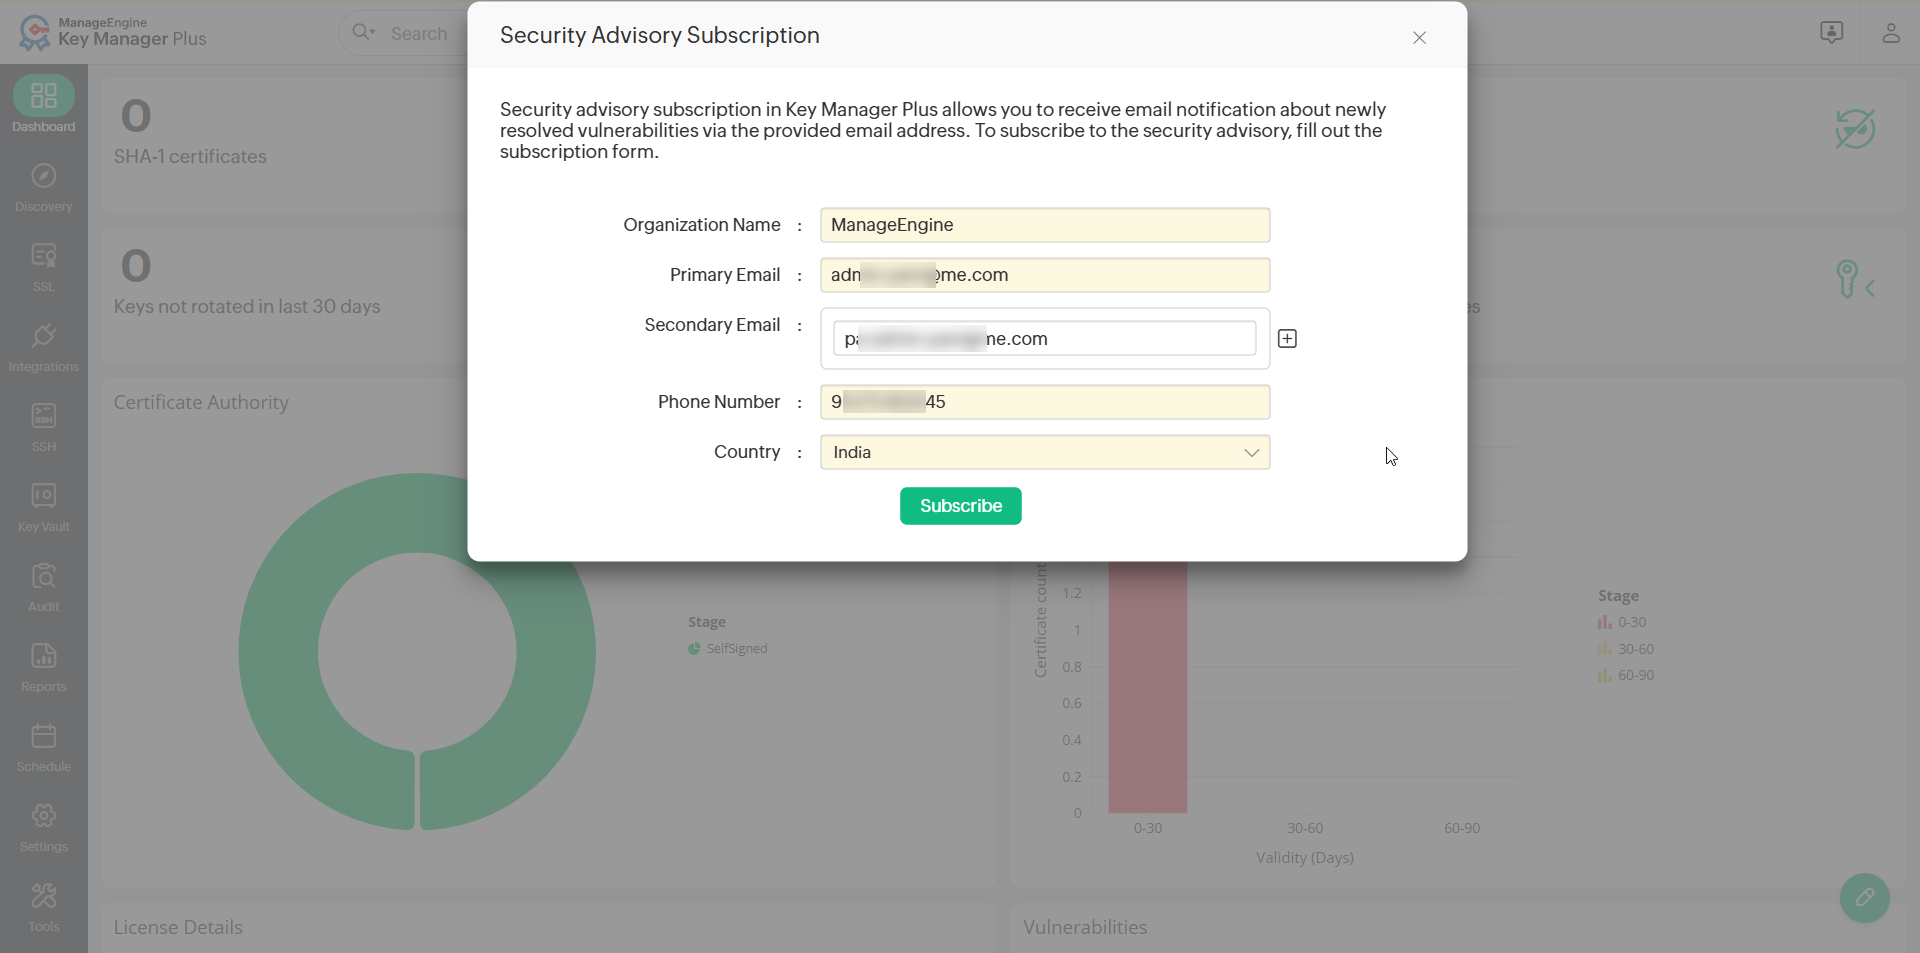Click the floating edit pencil button
The image size is (1920, 953).
point(1864,898)
